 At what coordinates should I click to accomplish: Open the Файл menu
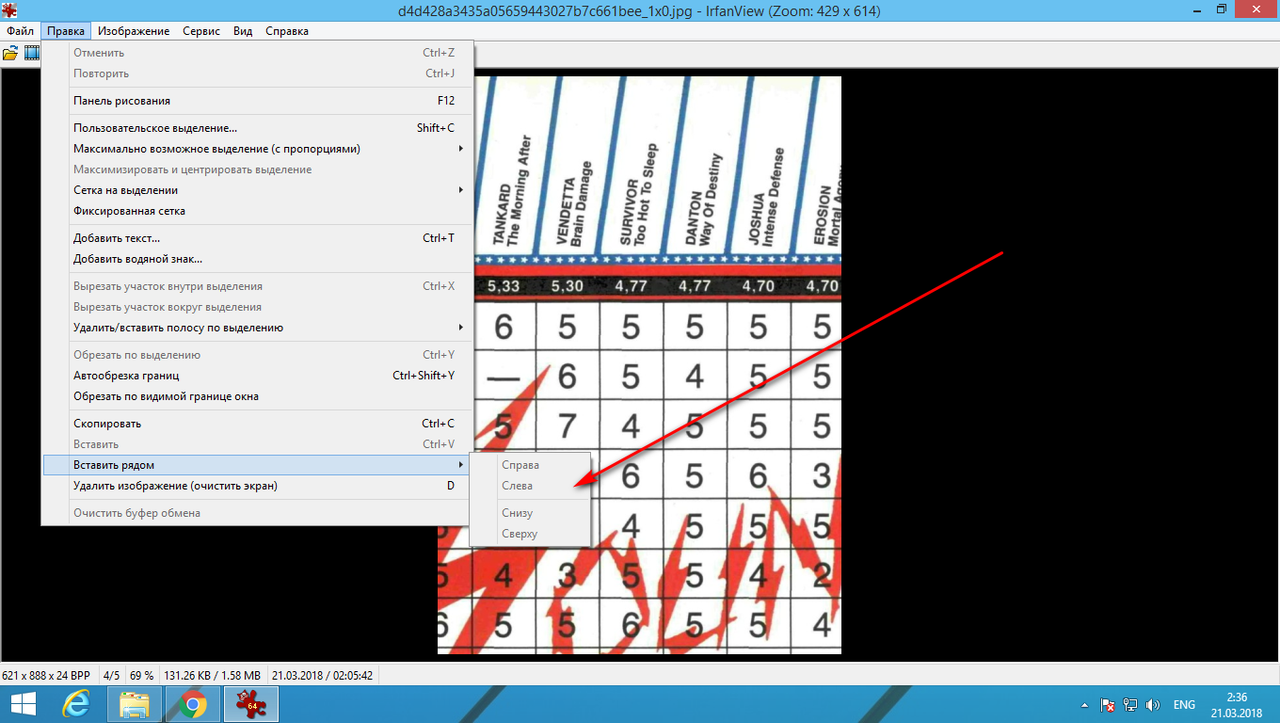pos(20,31)
